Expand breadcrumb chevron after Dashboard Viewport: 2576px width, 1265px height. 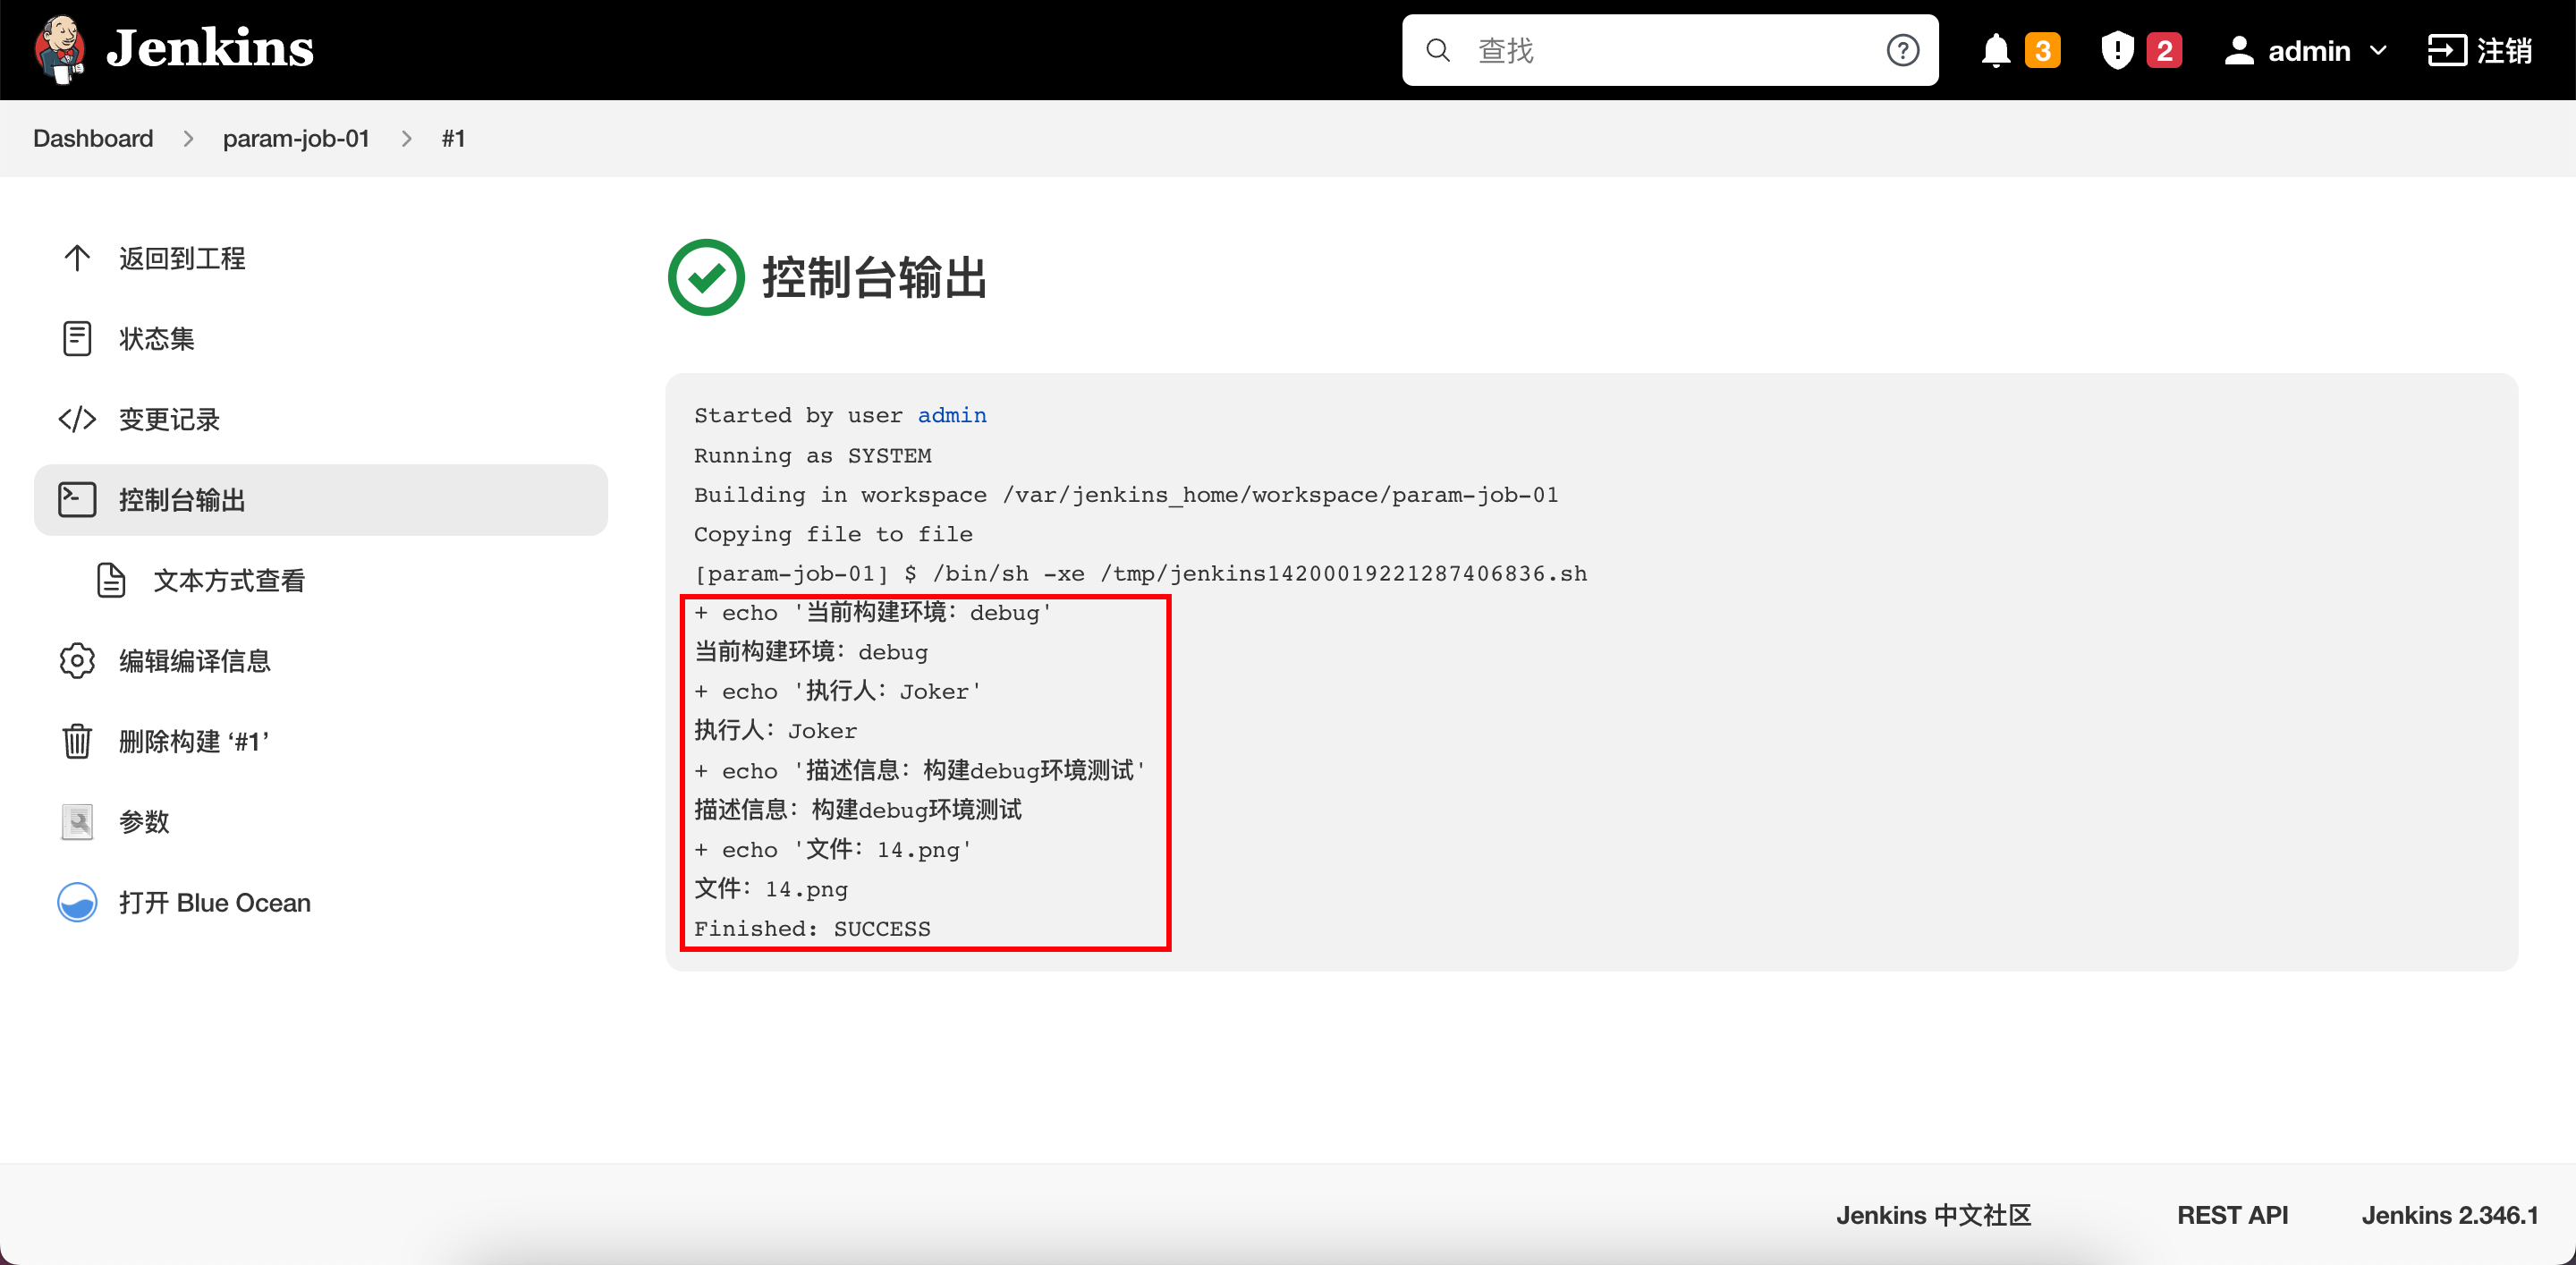click(188, 139)
